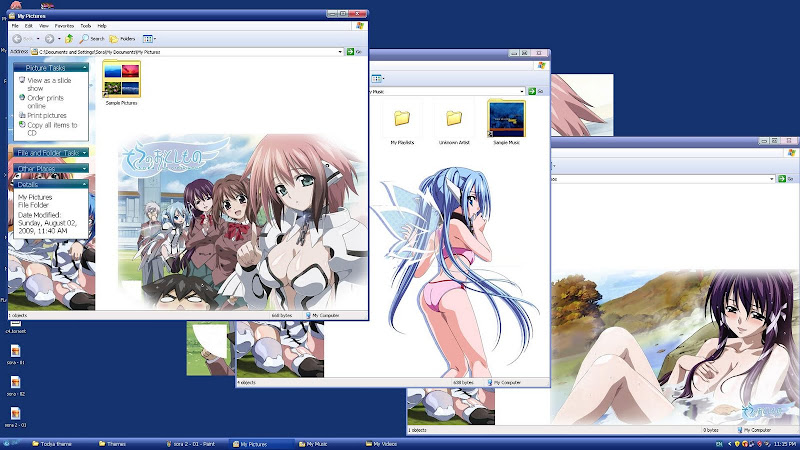
Task: Expand the My Pictures address bar dropdown
Action: [x=340, y=52]
